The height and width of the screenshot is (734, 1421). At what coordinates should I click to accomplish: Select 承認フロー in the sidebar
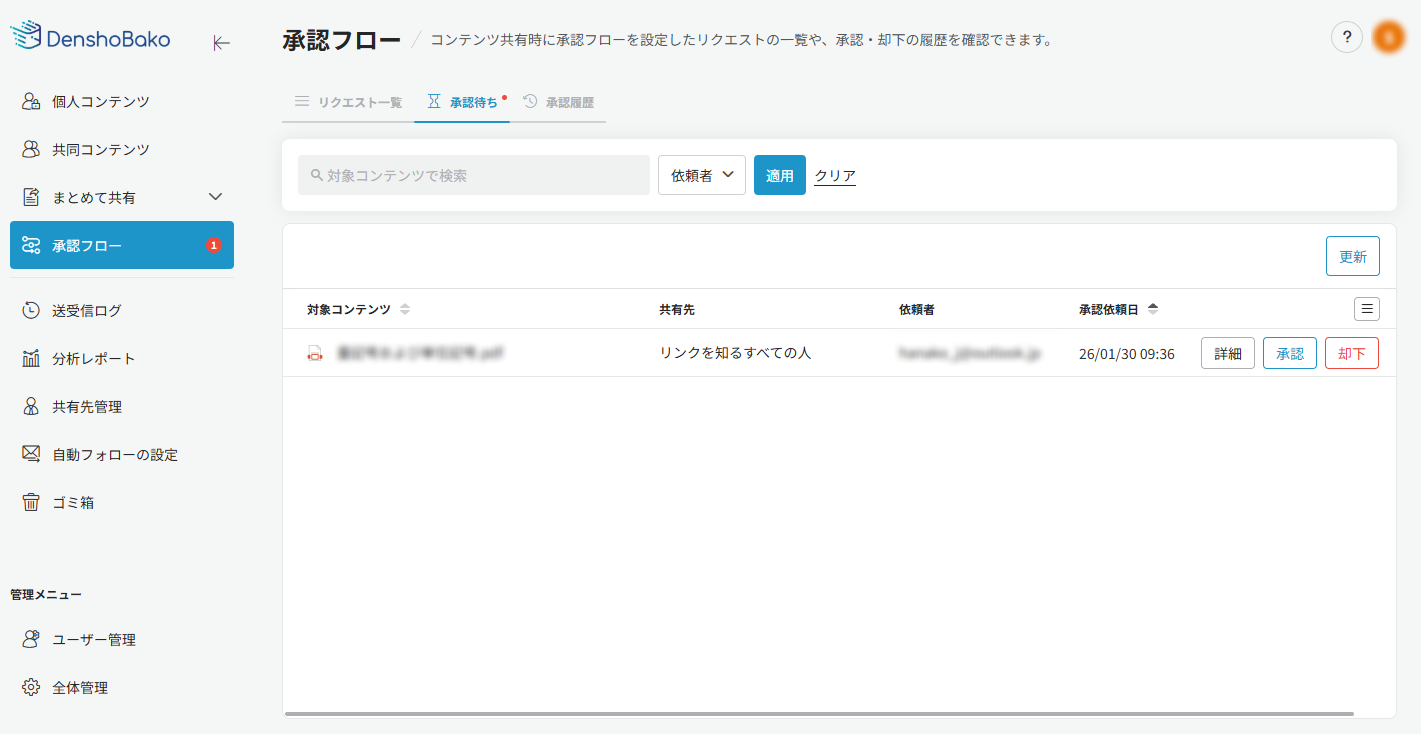(122, 245)
